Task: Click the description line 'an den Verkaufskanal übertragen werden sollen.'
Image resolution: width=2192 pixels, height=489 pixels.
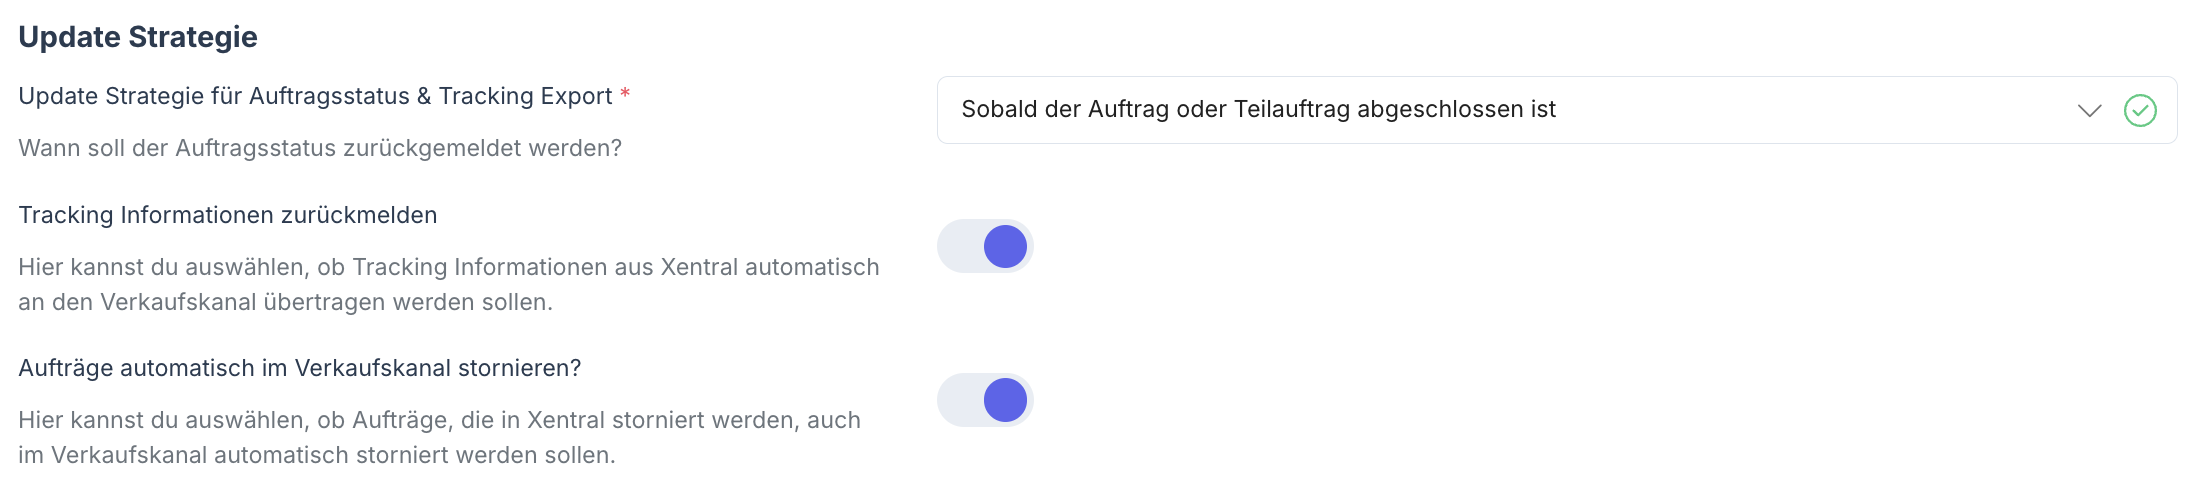Action: click(285, 302)
